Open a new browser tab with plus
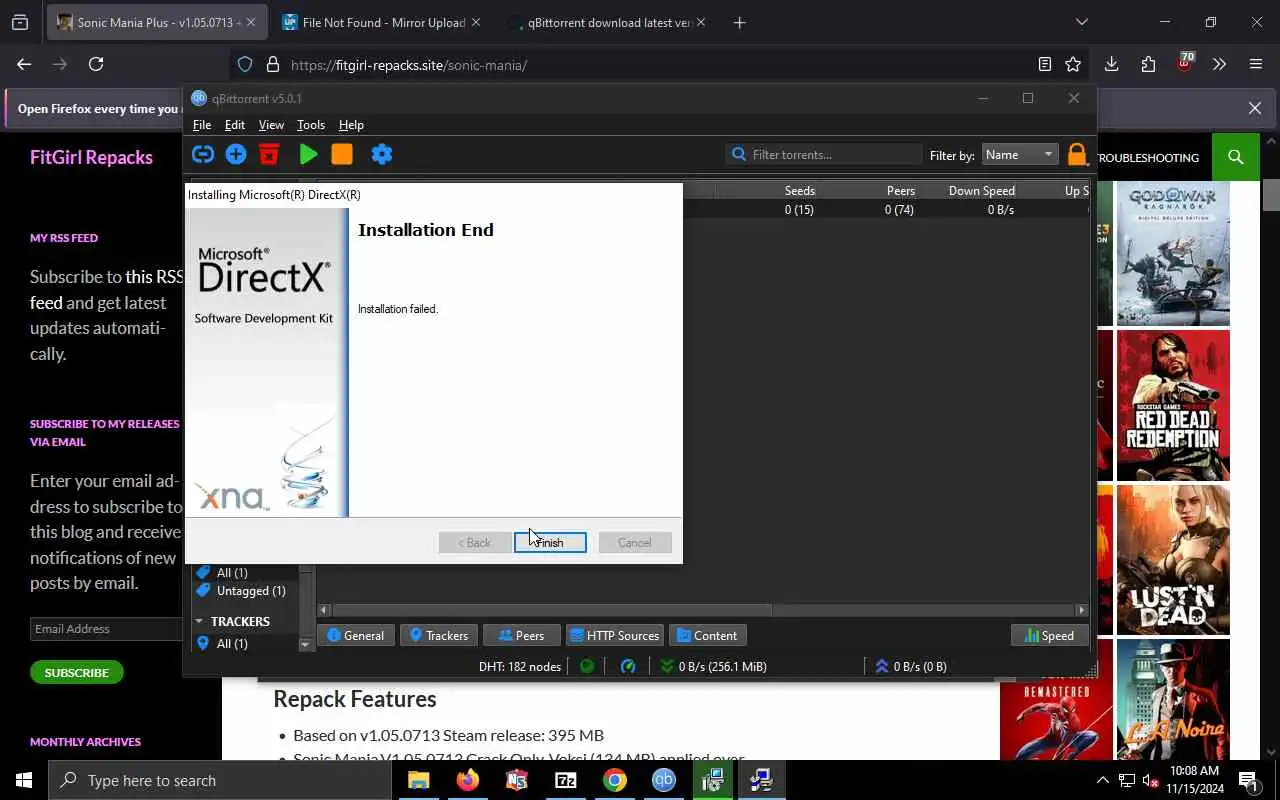 (739, 22)
